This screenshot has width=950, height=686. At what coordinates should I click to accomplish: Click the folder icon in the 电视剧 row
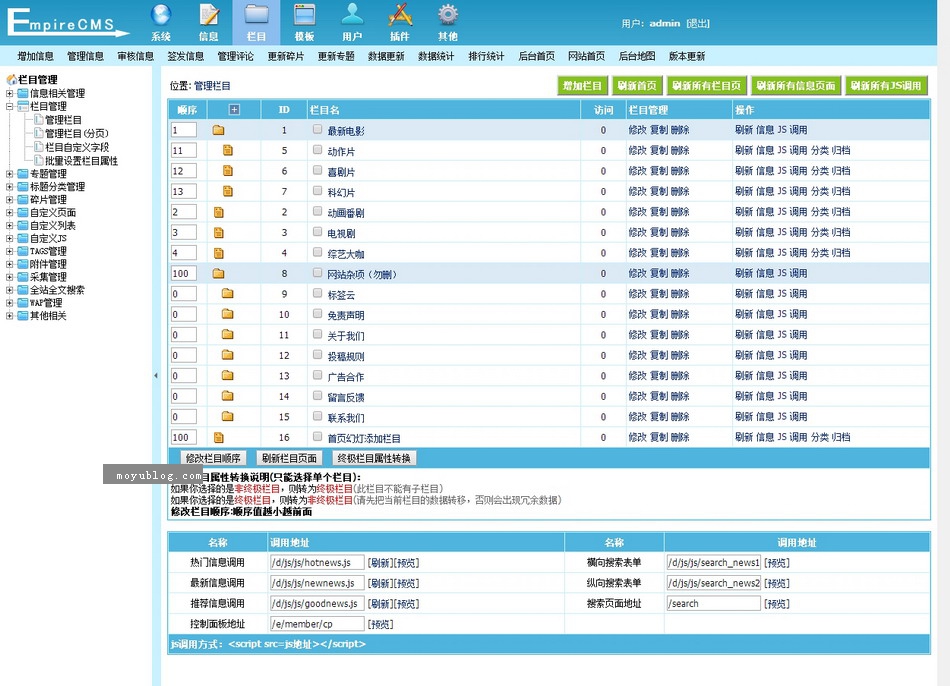[219, 233]
